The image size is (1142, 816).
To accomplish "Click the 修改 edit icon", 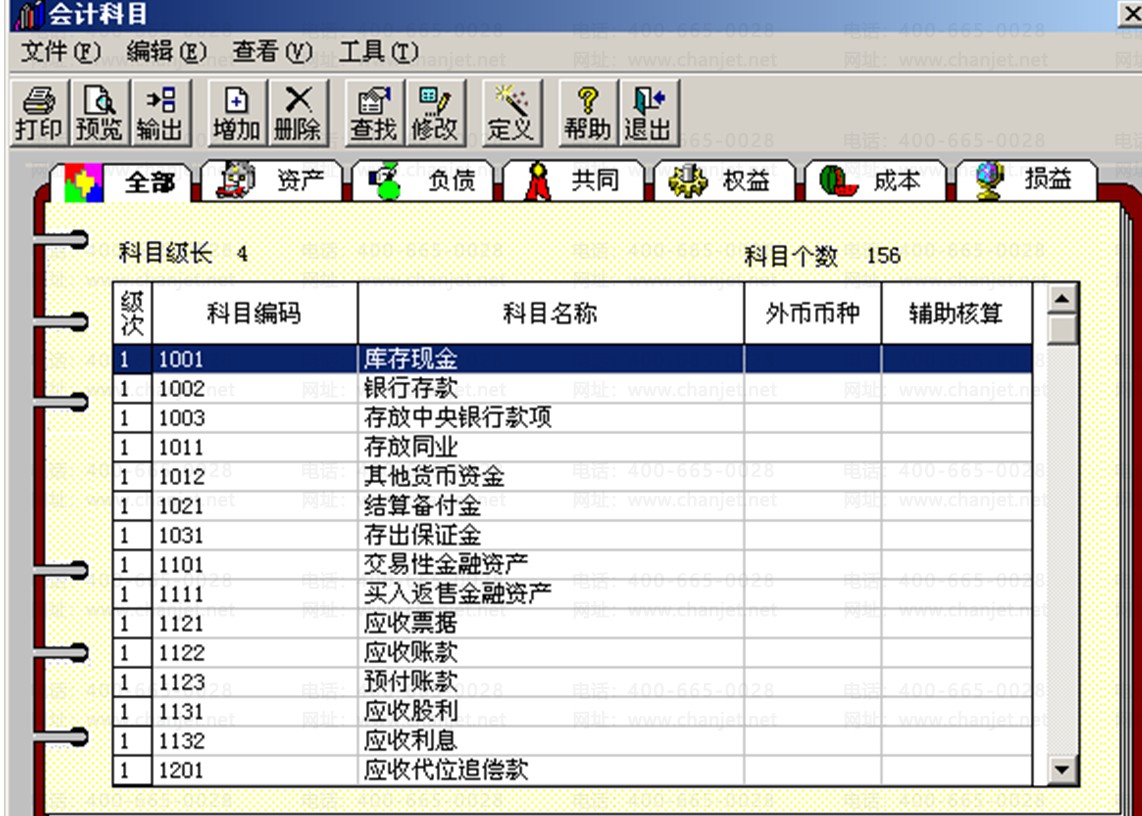I will (434, 113).
